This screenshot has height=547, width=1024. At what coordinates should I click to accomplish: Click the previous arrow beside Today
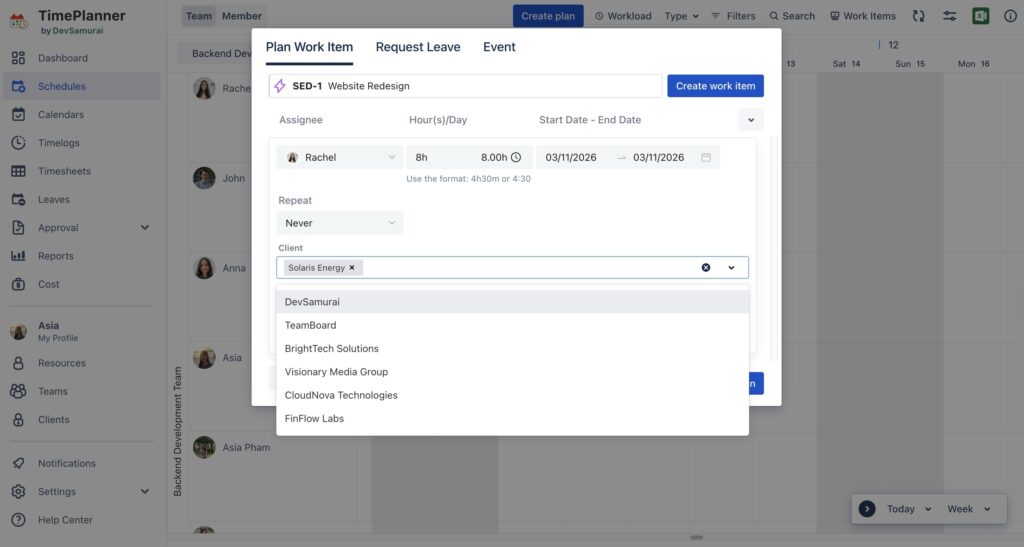click(867, 509)
